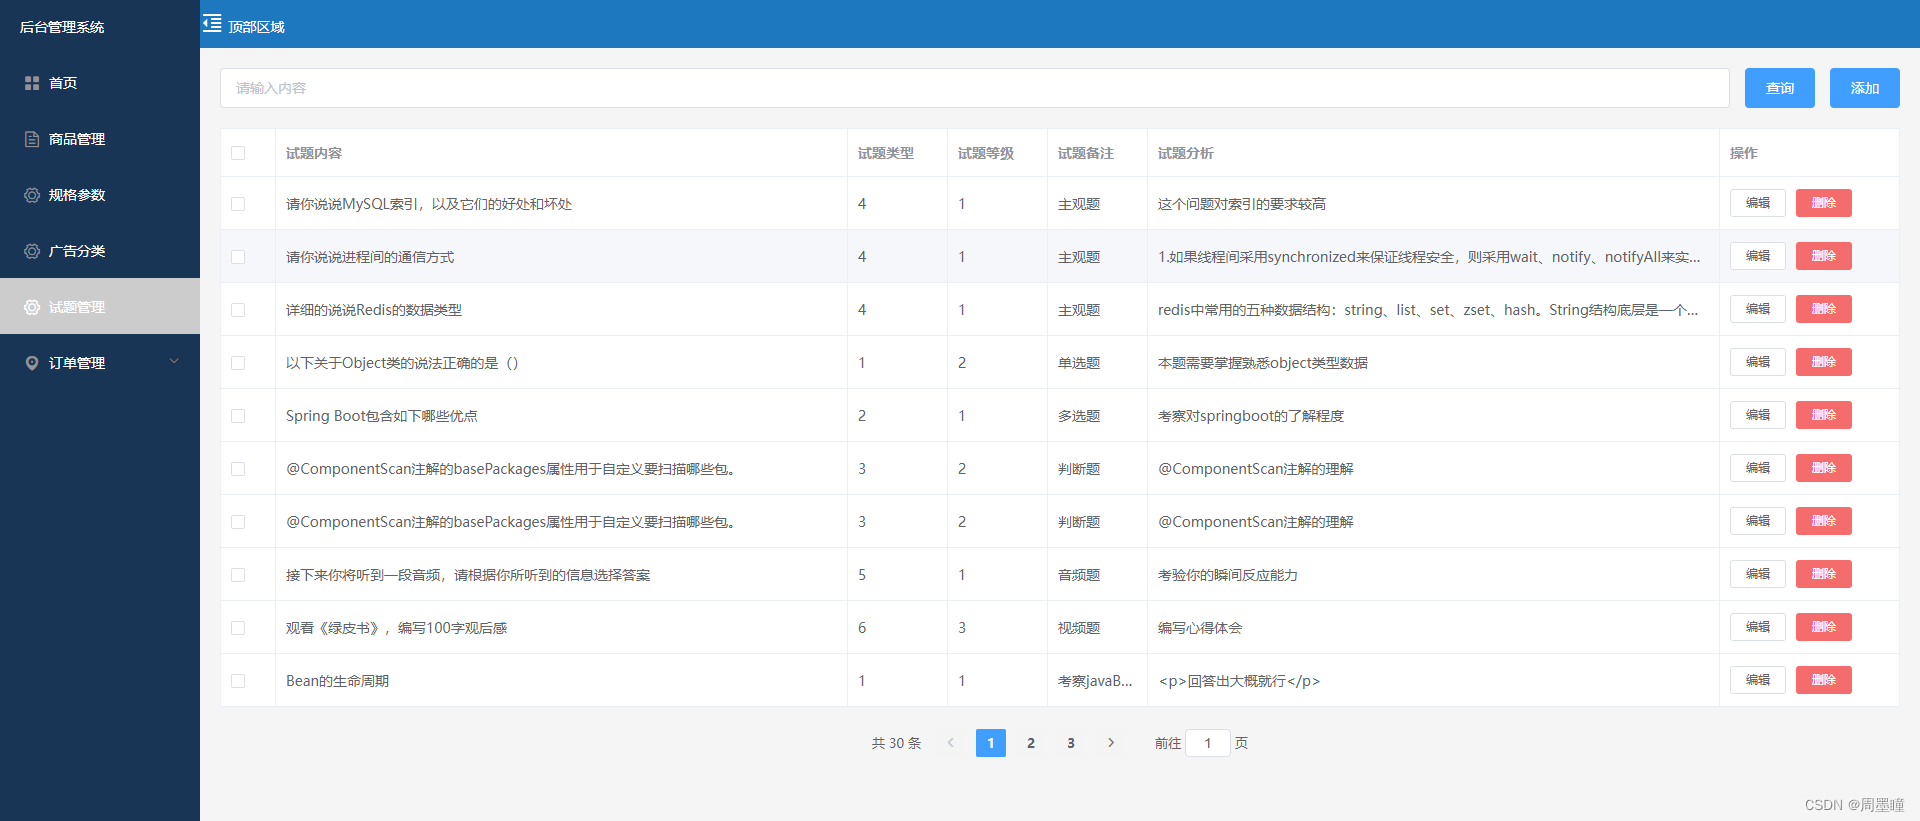Check the row about MySQL索引
The height and width of the screenshot is (821, 1920).
point(238,204)
